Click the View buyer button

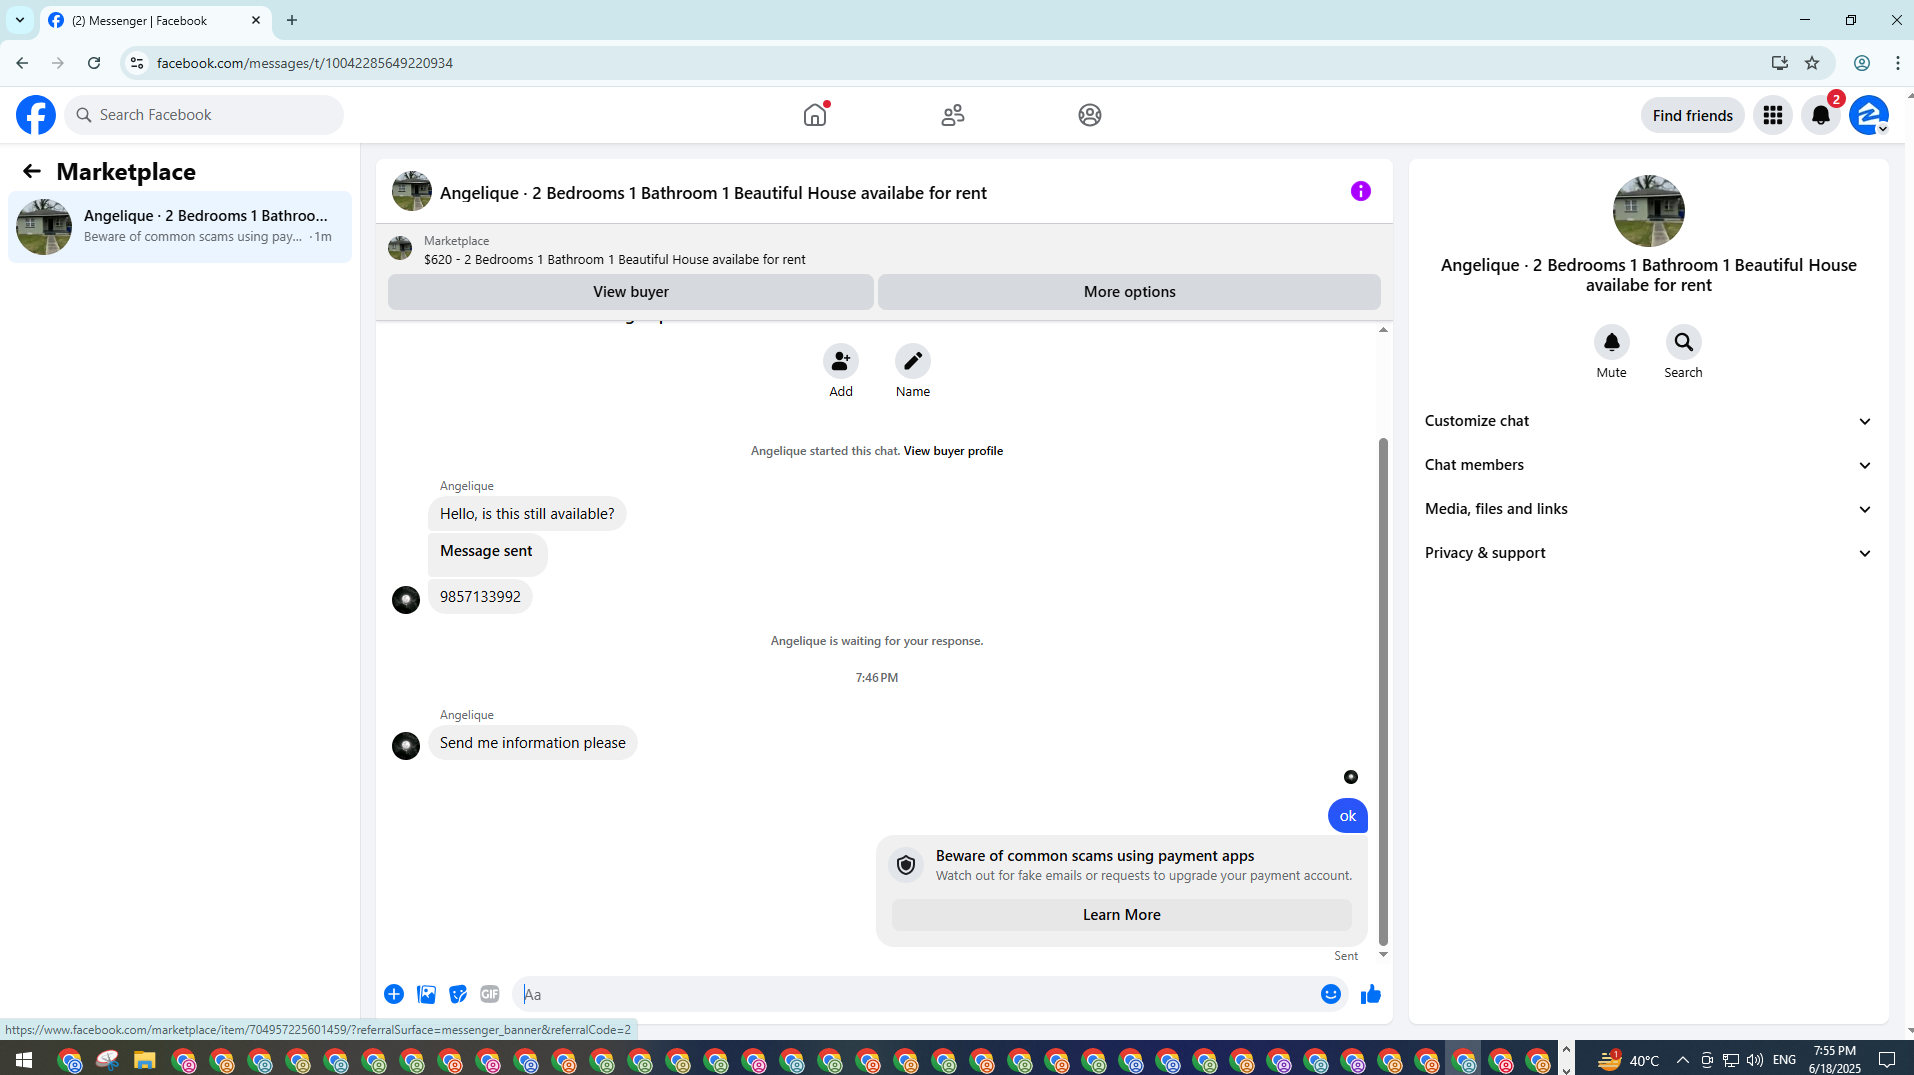coord(631,292)
